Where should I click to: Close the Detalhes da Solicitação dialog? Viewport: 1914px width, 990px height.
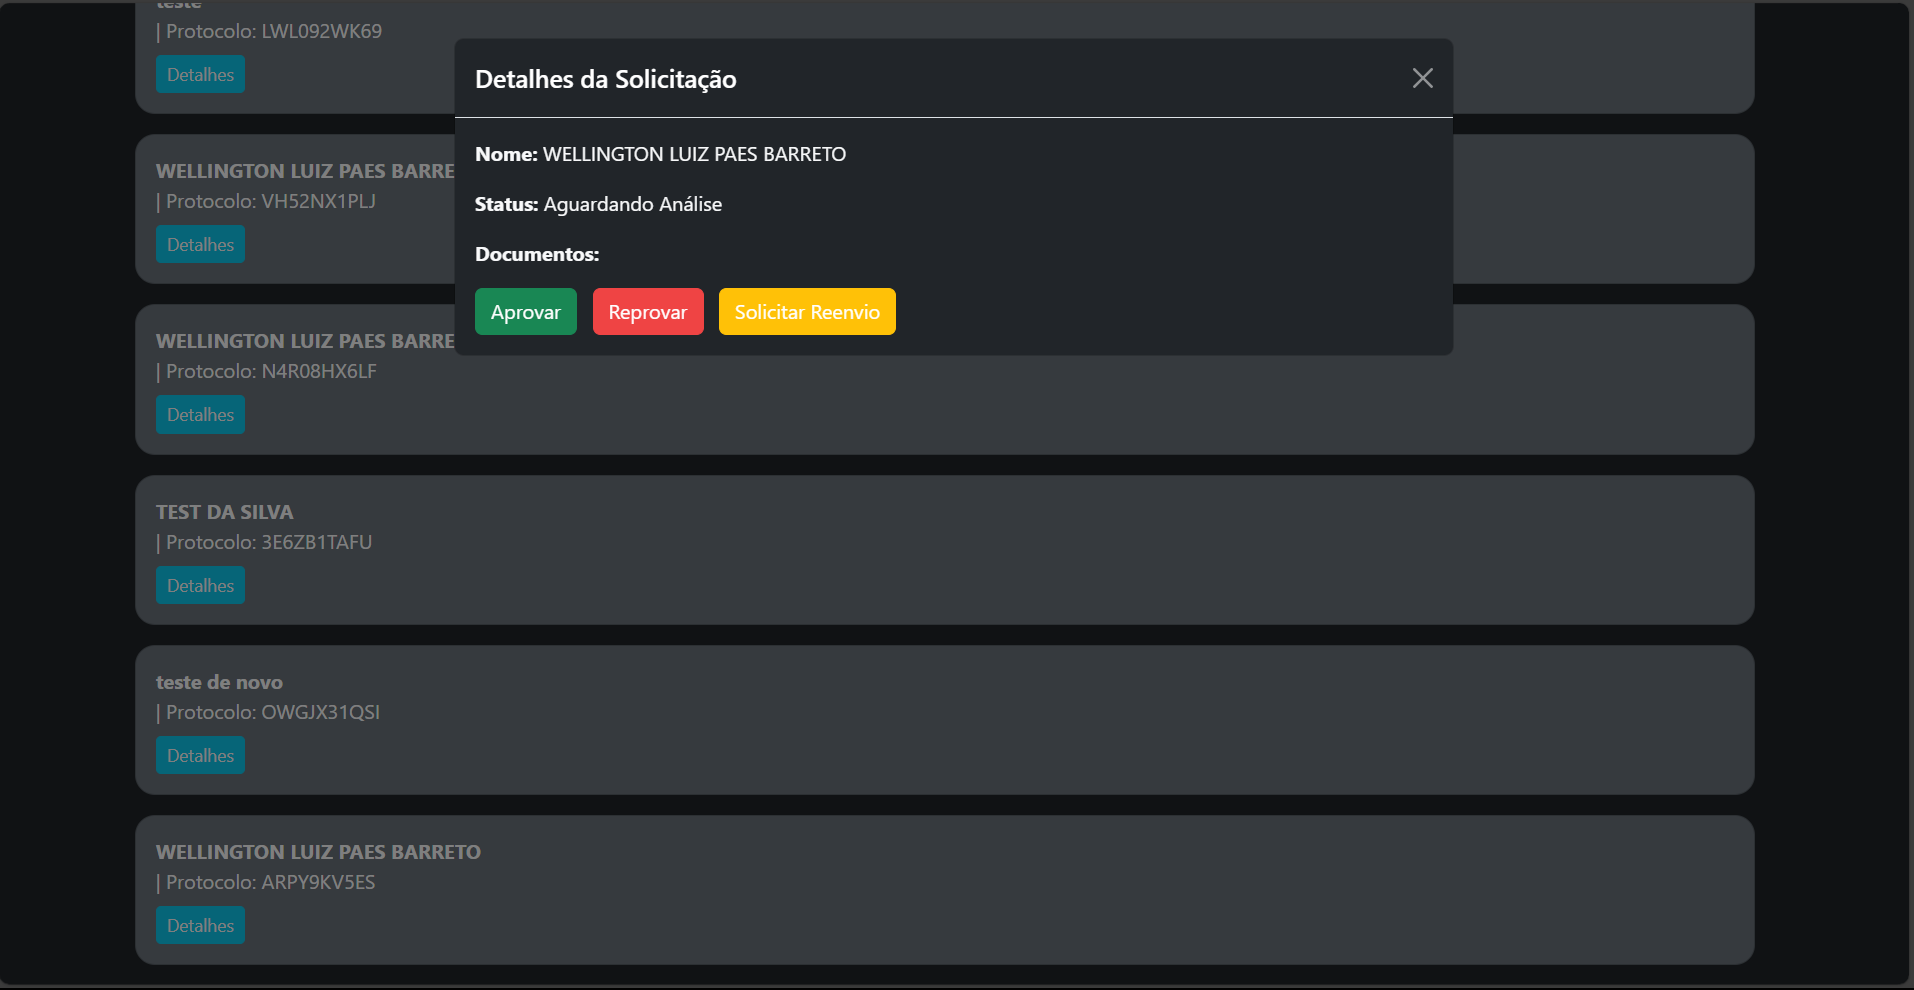coord(1422,78)
